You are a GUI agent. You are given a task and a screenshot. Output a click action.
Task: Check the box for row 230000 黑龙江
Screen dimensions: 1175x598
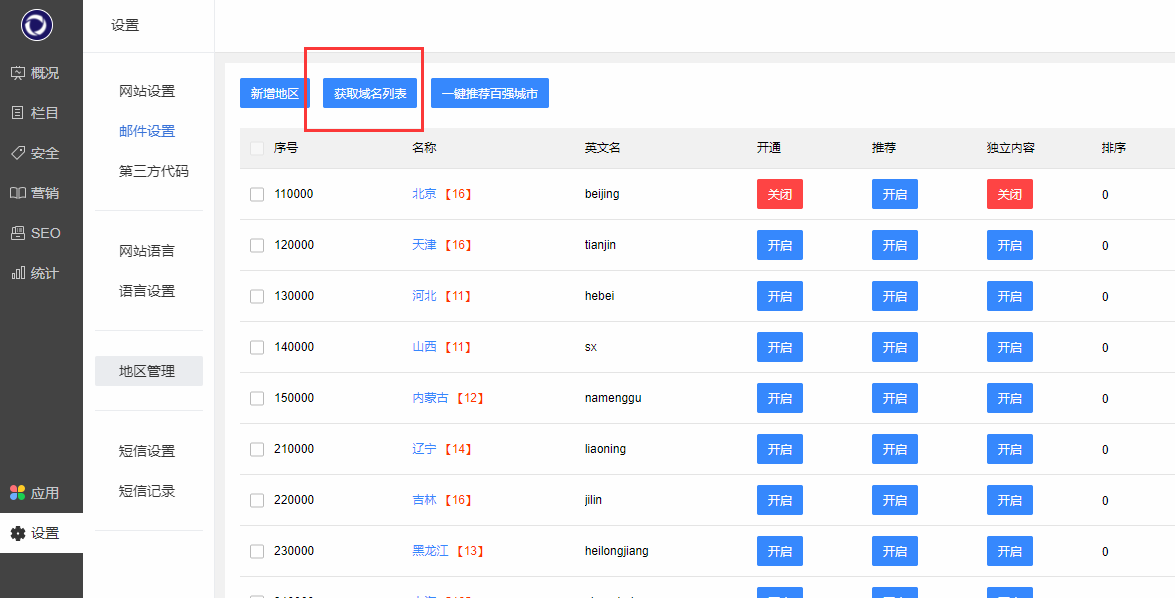coord(257,551)
